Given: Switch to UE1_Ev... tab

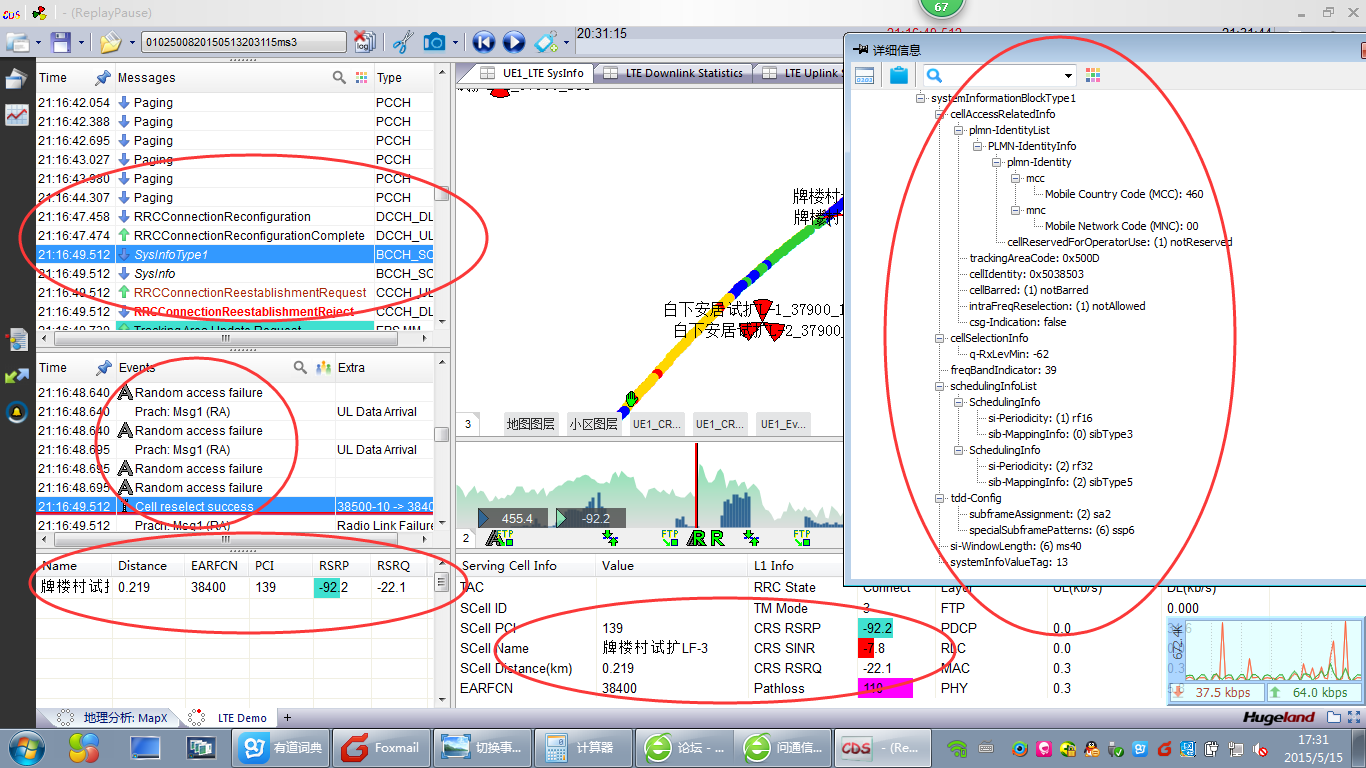Looking at the screenshot, I should point(783,424).
